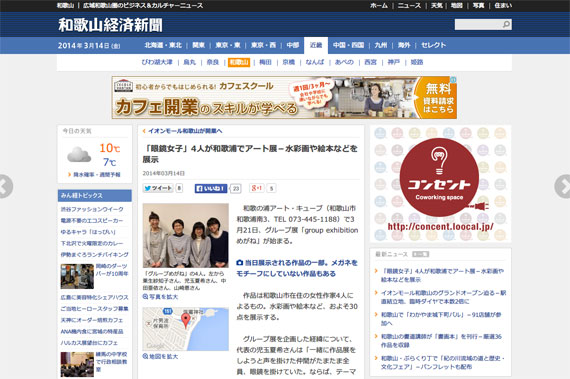
Task: Click the 降水確率・週間予報 weather link
Action: coord(97,175)
